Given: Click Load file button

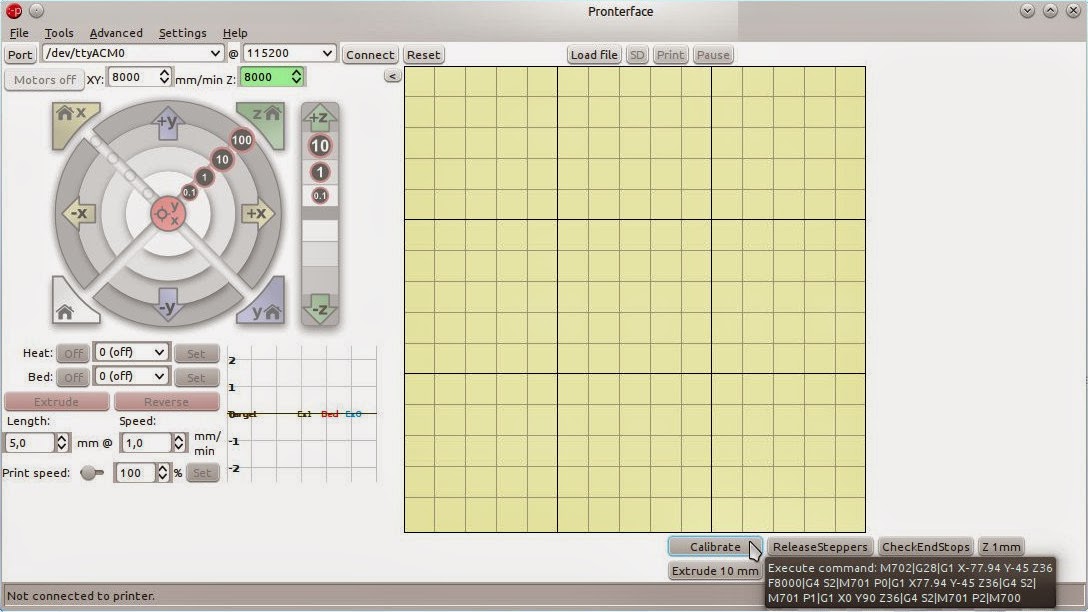Looking at the screenshot, I should point(594,55).
